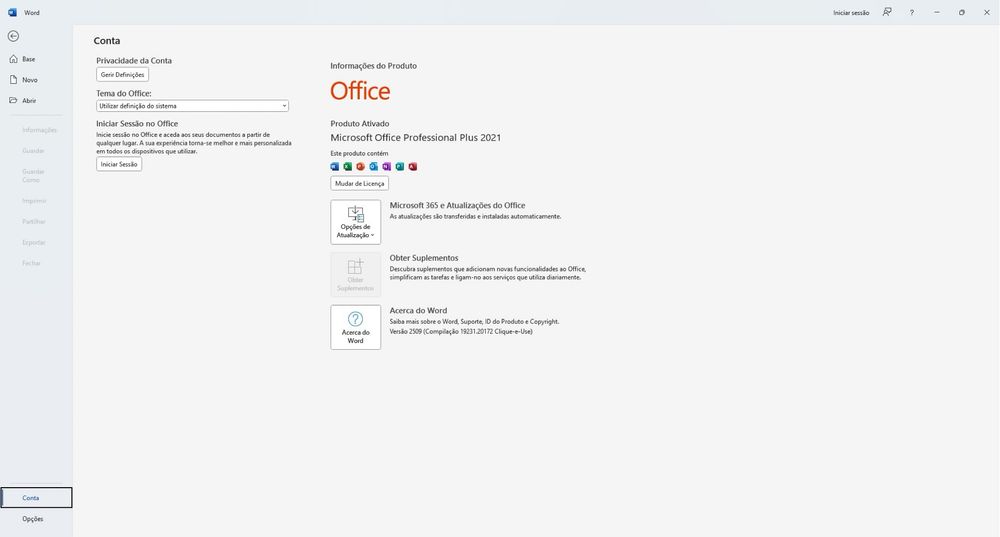Viewport: 1000px width, 537px height.
Task: Click the Word app icon in title bar
Action: point(12,12)
